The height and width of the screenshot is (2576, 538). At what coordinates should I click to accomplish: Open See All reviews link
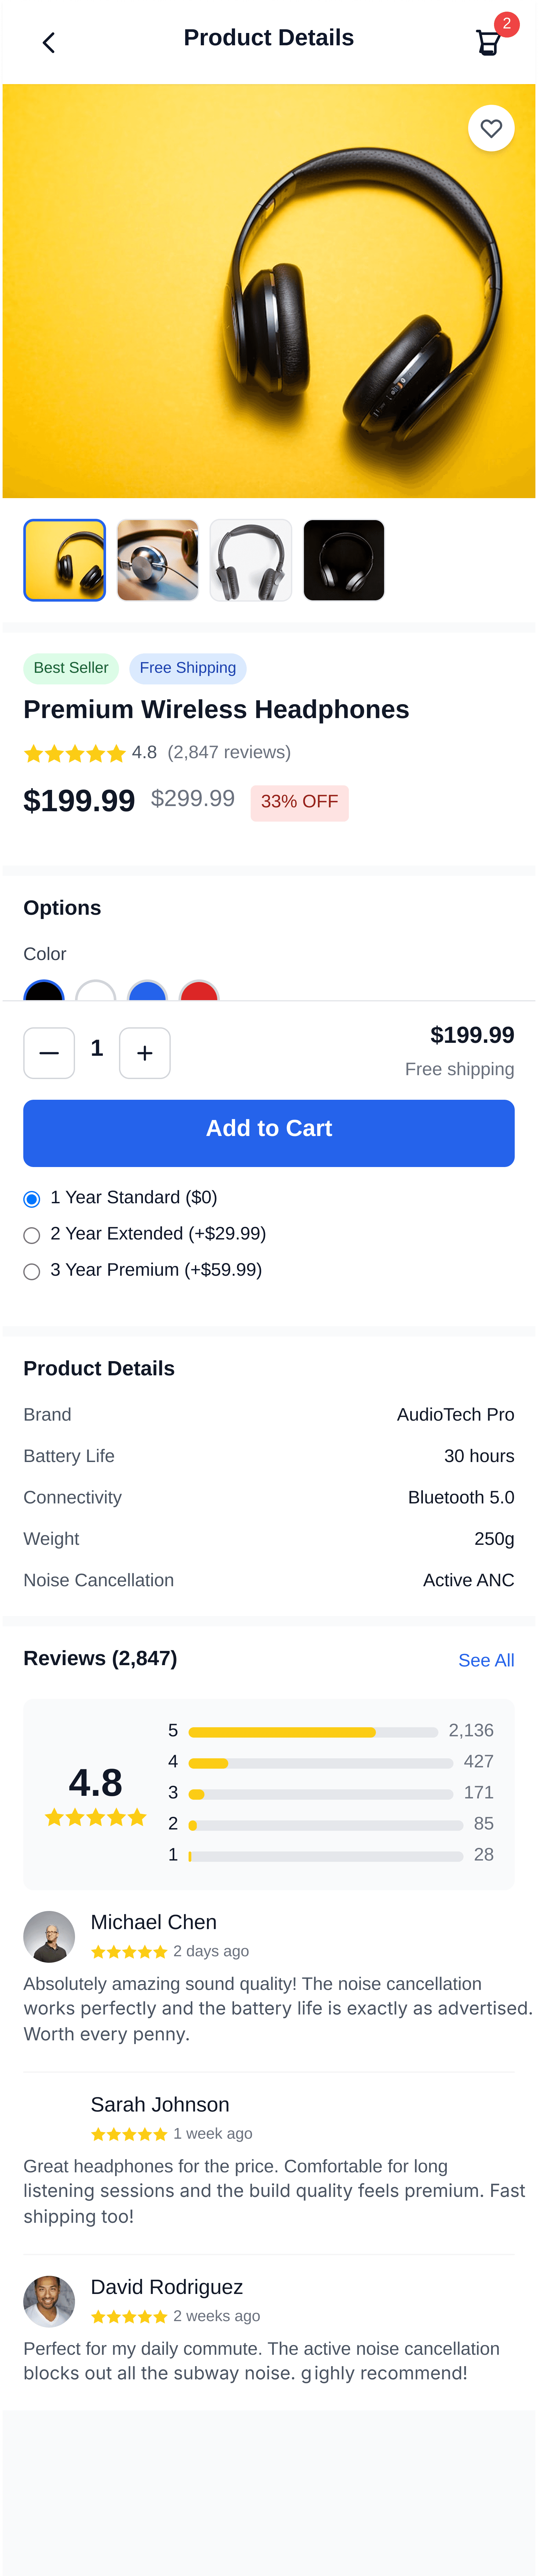(486, 1660)
